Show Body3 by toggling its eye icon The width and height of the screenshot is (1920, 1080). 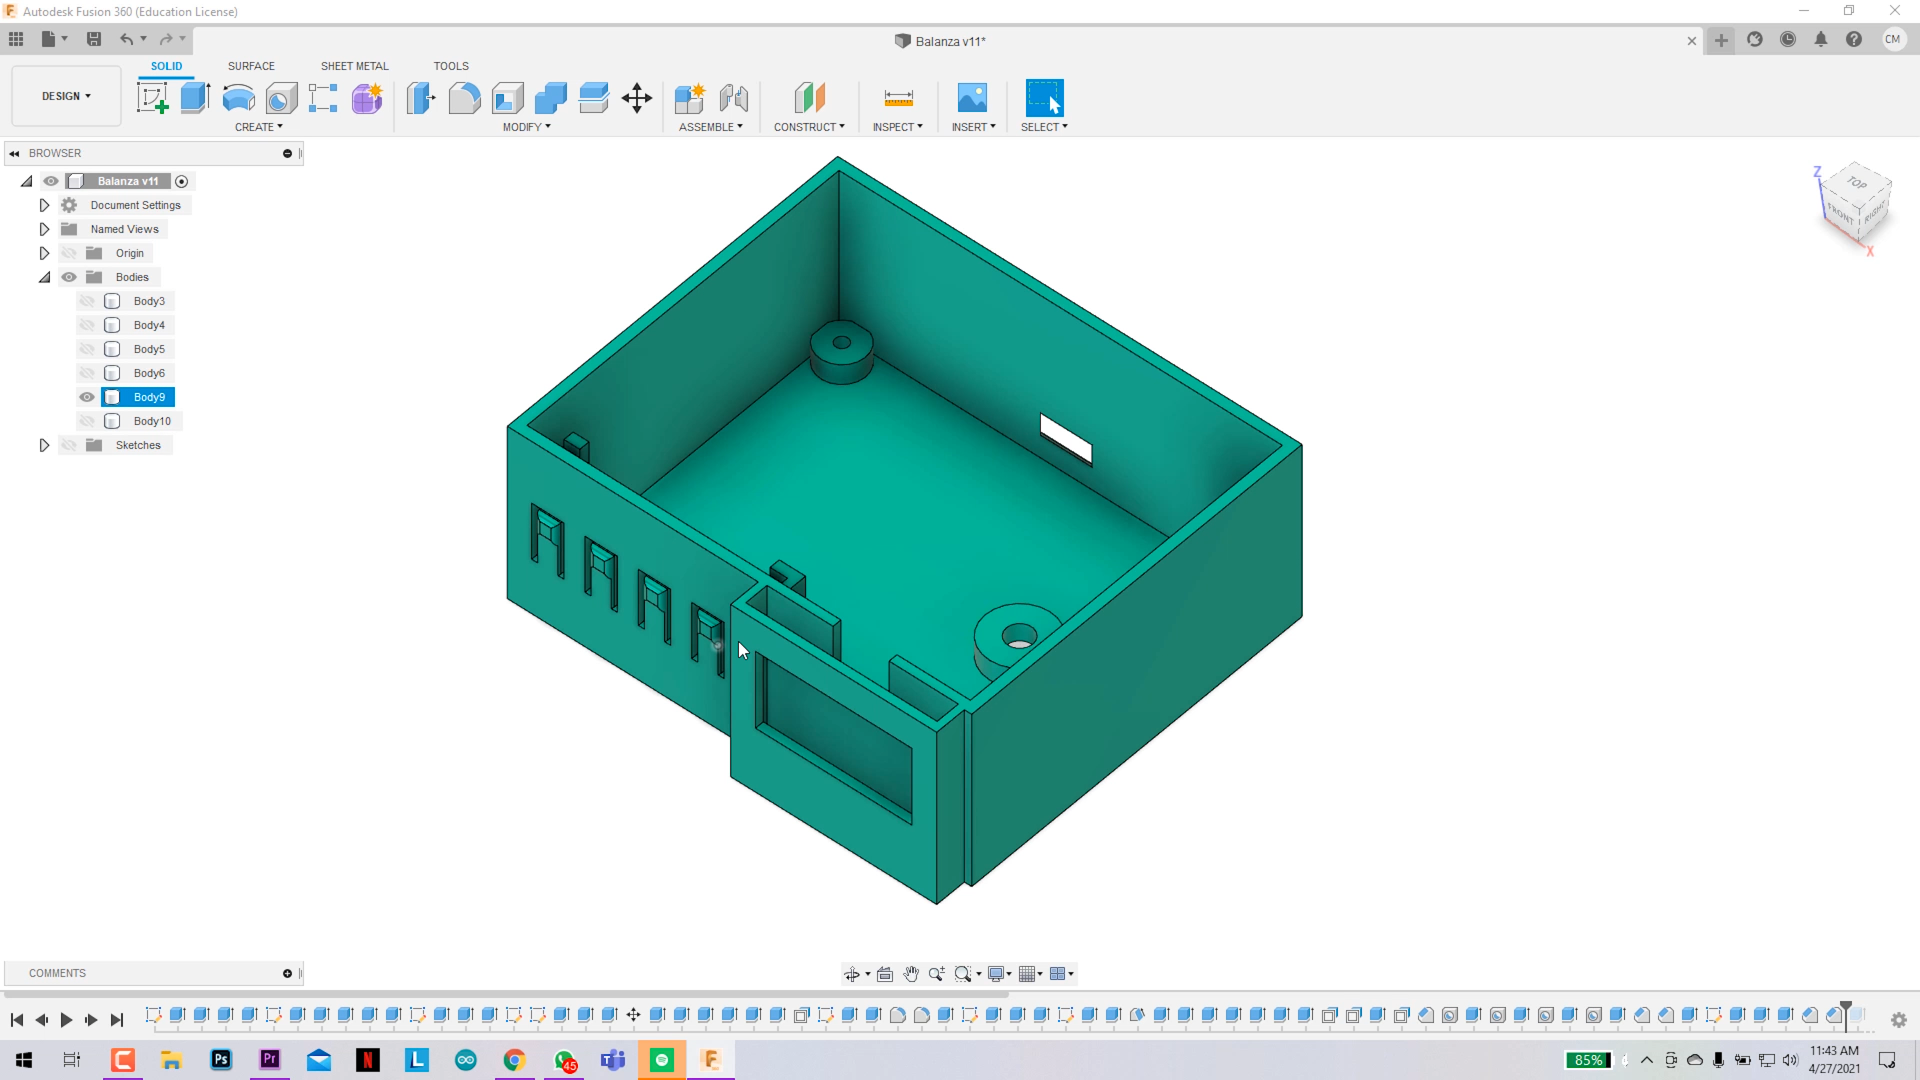pos(87,301)
